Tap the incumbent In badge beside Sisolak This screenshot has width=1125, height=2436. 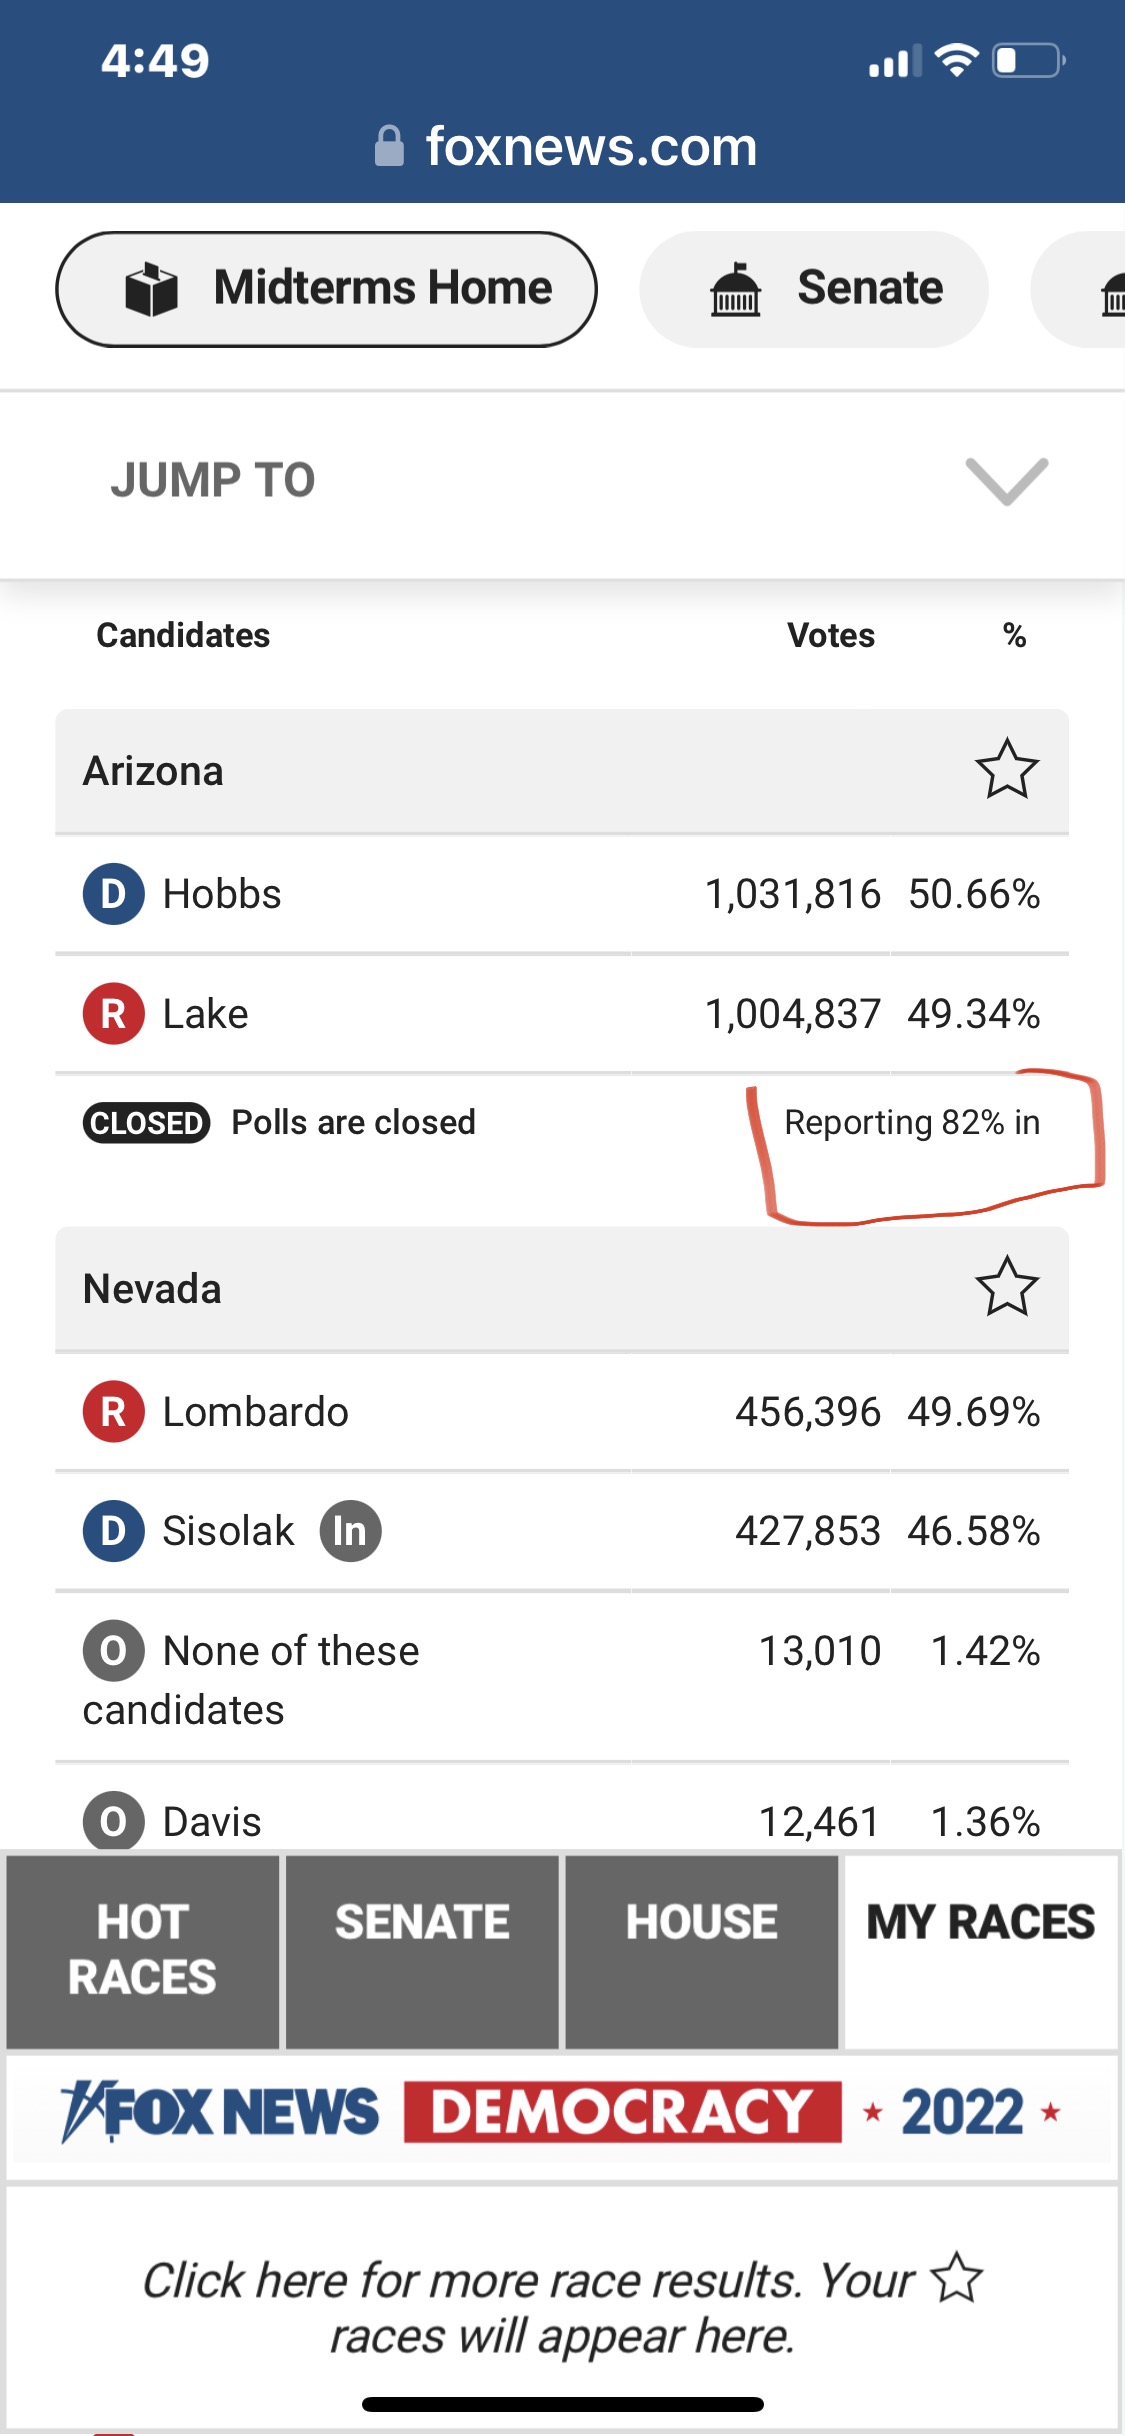pos(350,1531)
